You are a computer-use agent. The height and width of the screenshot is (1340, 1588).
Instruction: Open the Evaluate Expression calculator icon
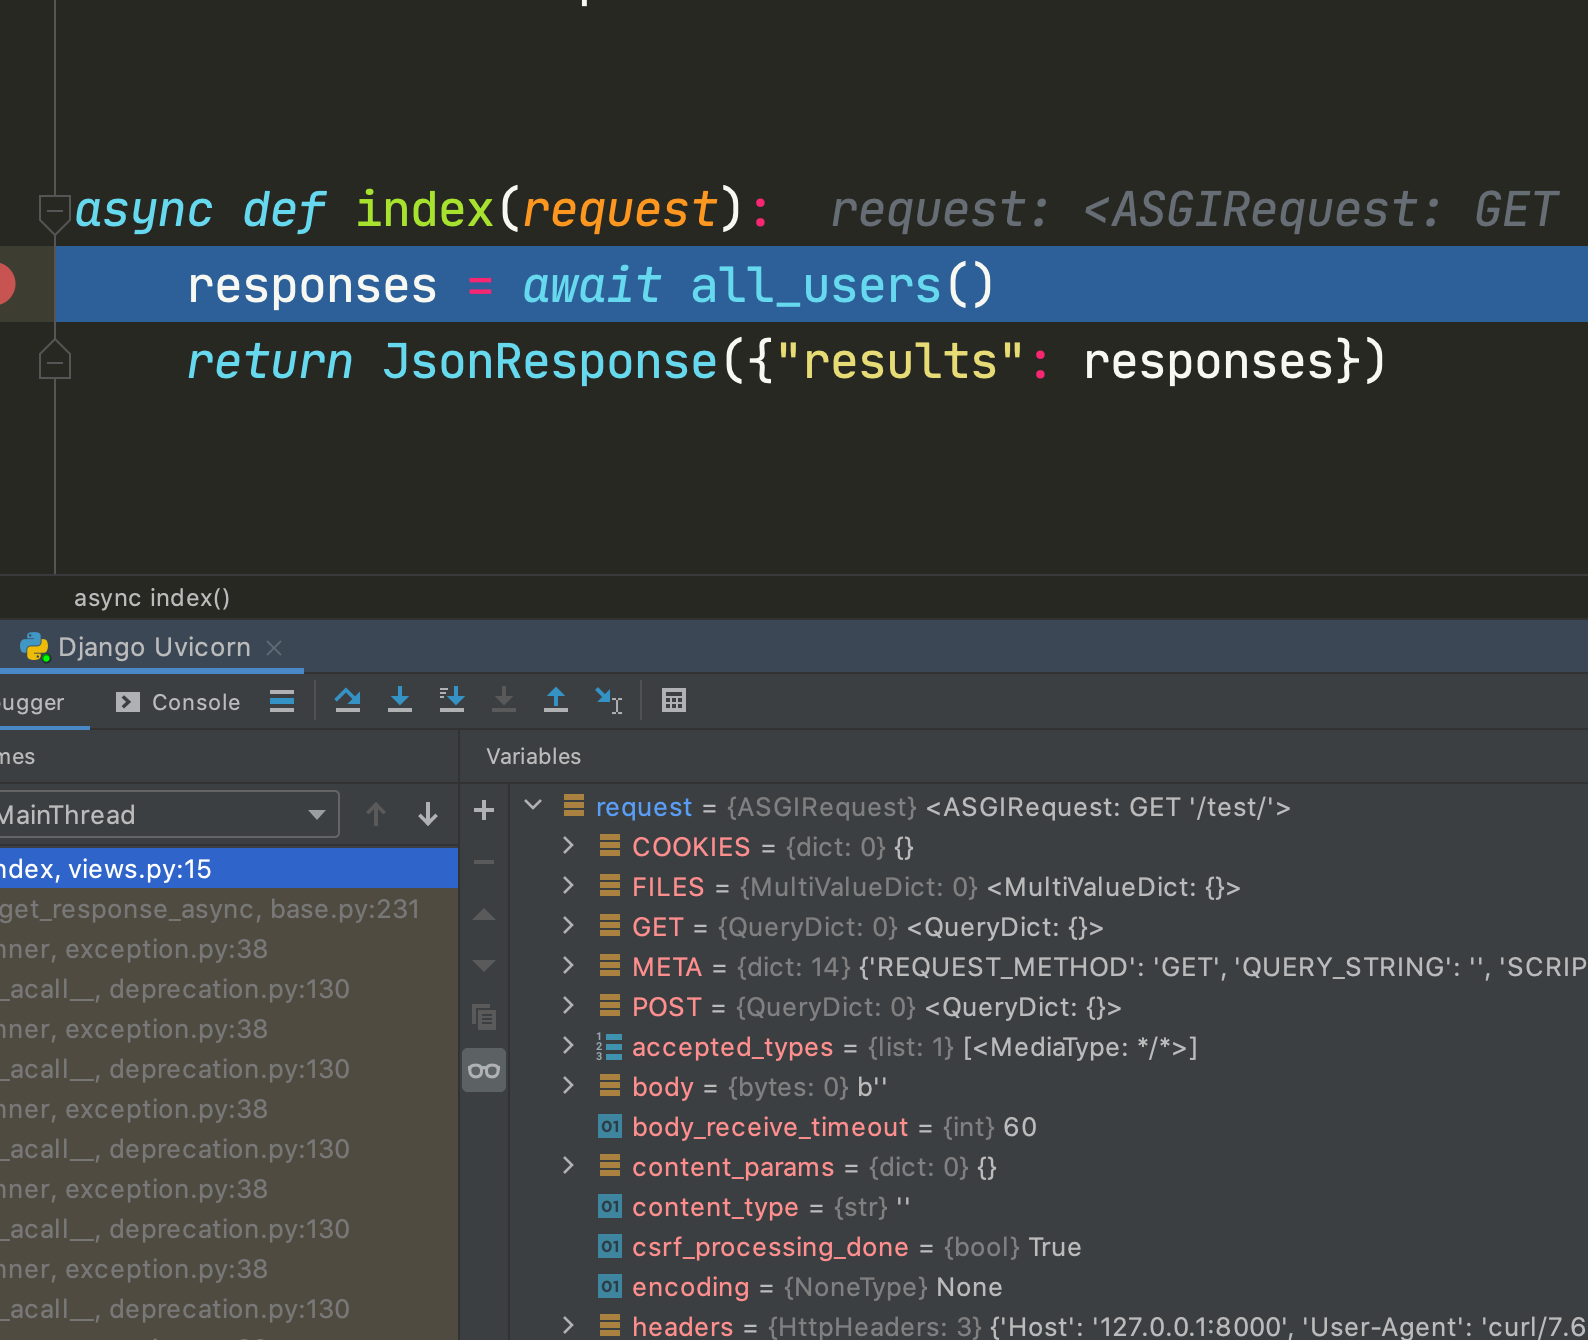674,701
